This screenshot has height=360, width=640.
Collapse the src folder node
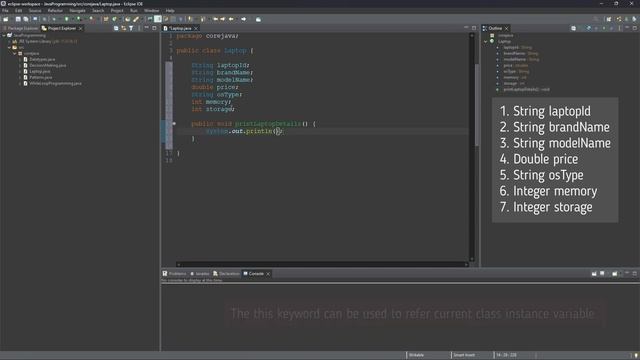pyautogui.click(x=10, y=47)
